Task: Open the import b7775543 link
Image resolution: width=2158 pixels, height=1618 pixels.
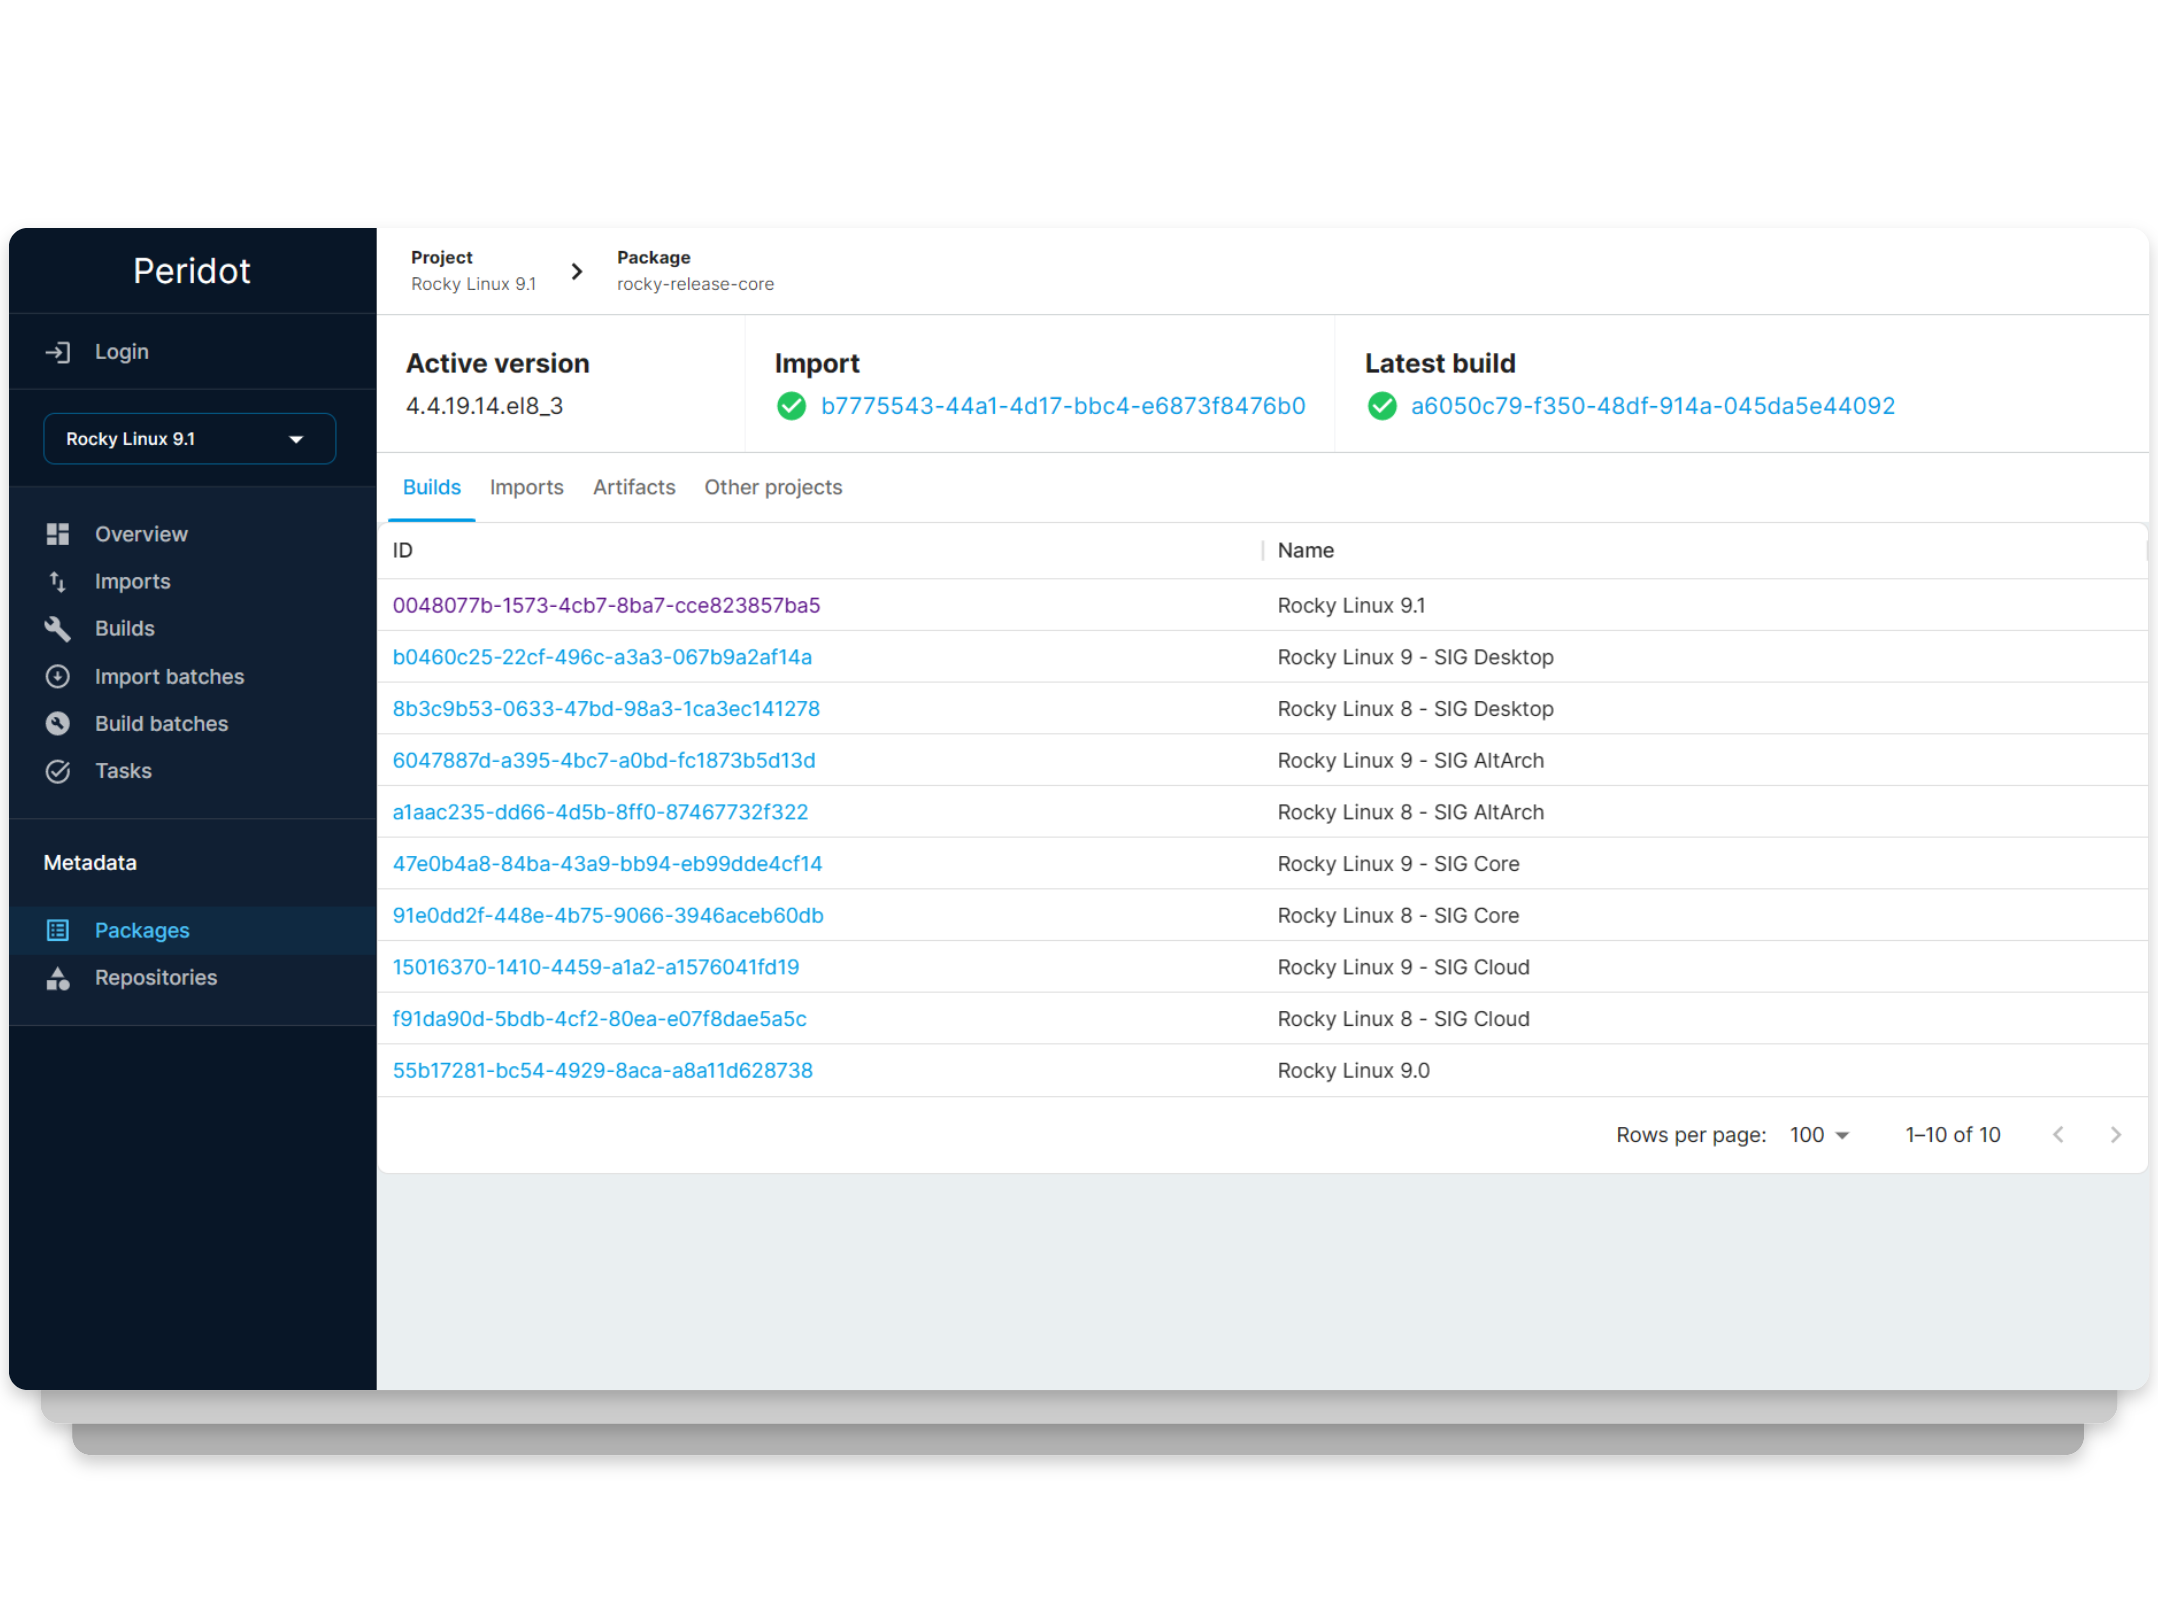Action: click(x=1062, y=406)
